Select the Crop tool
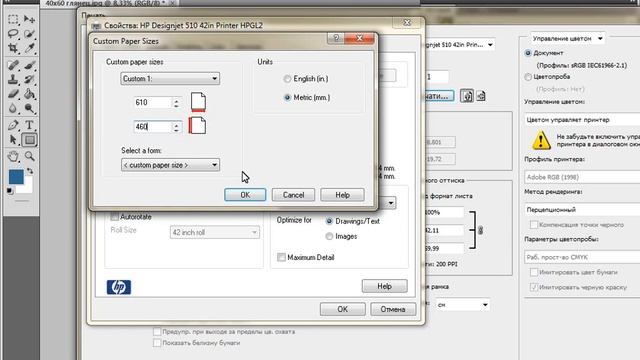 pyautogui.click(x=13, y=48)
